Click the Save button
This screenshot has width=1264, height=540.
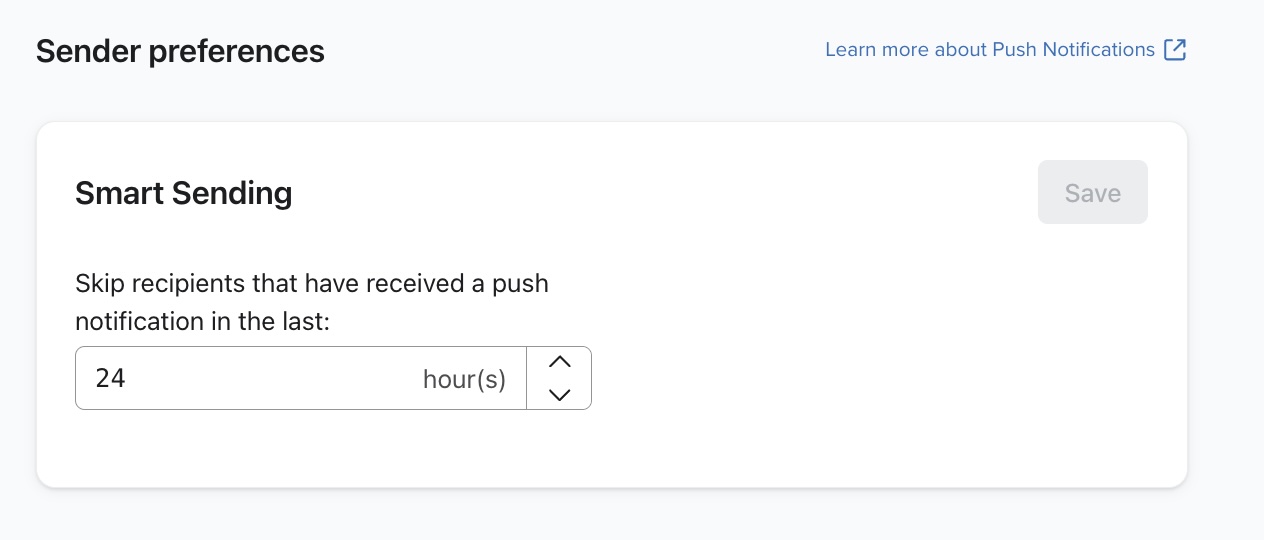[1092, 192]
